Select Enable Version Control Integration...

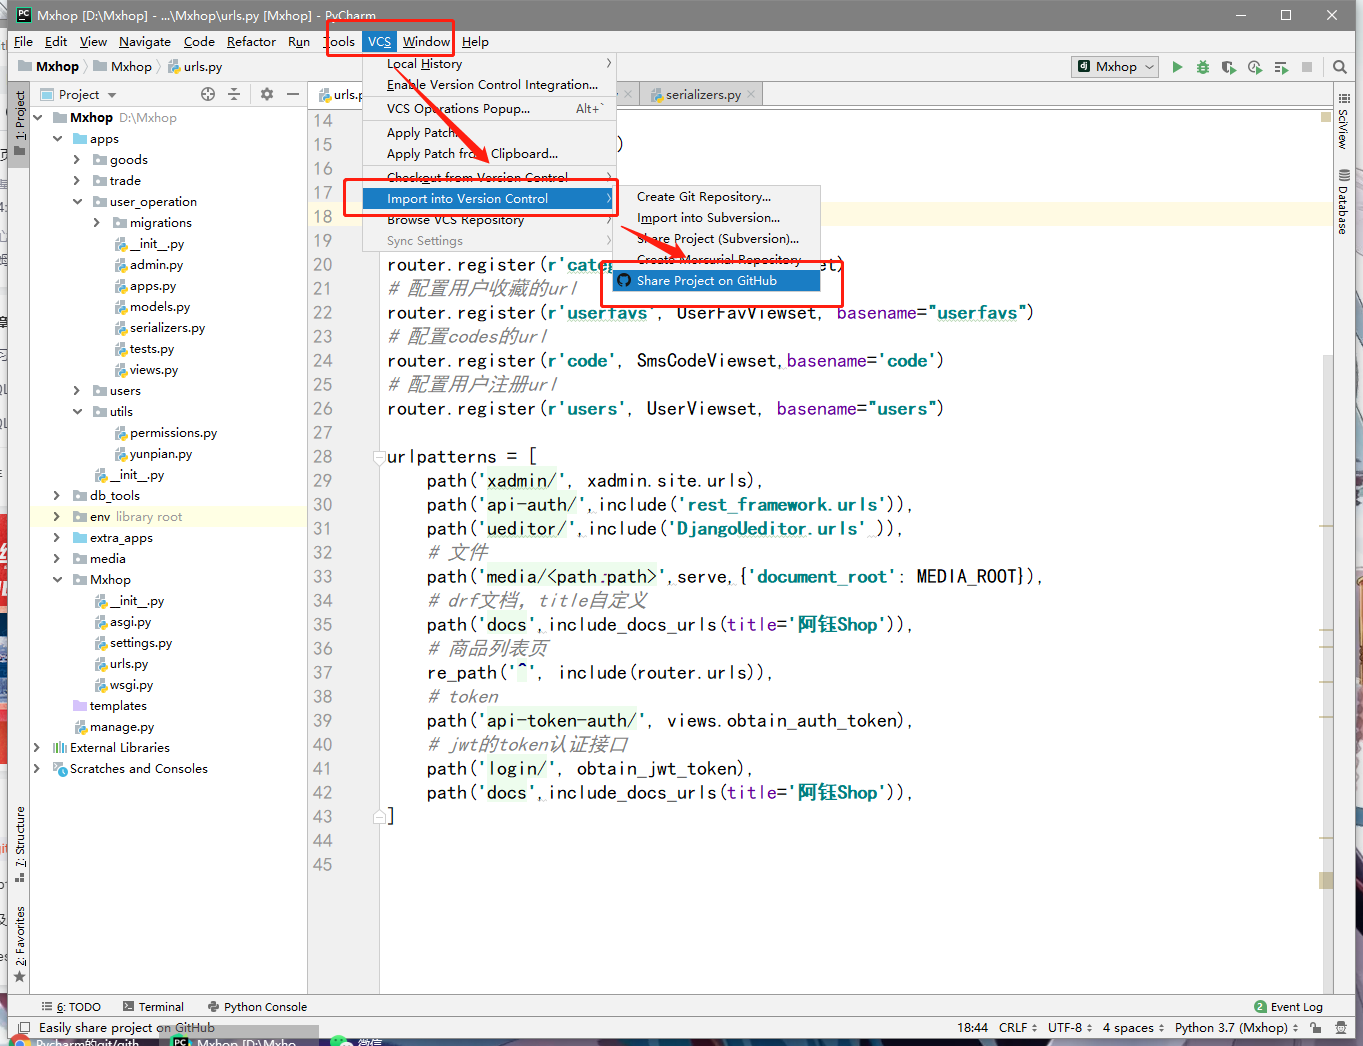pyautogui.click(x=490, y=85)
